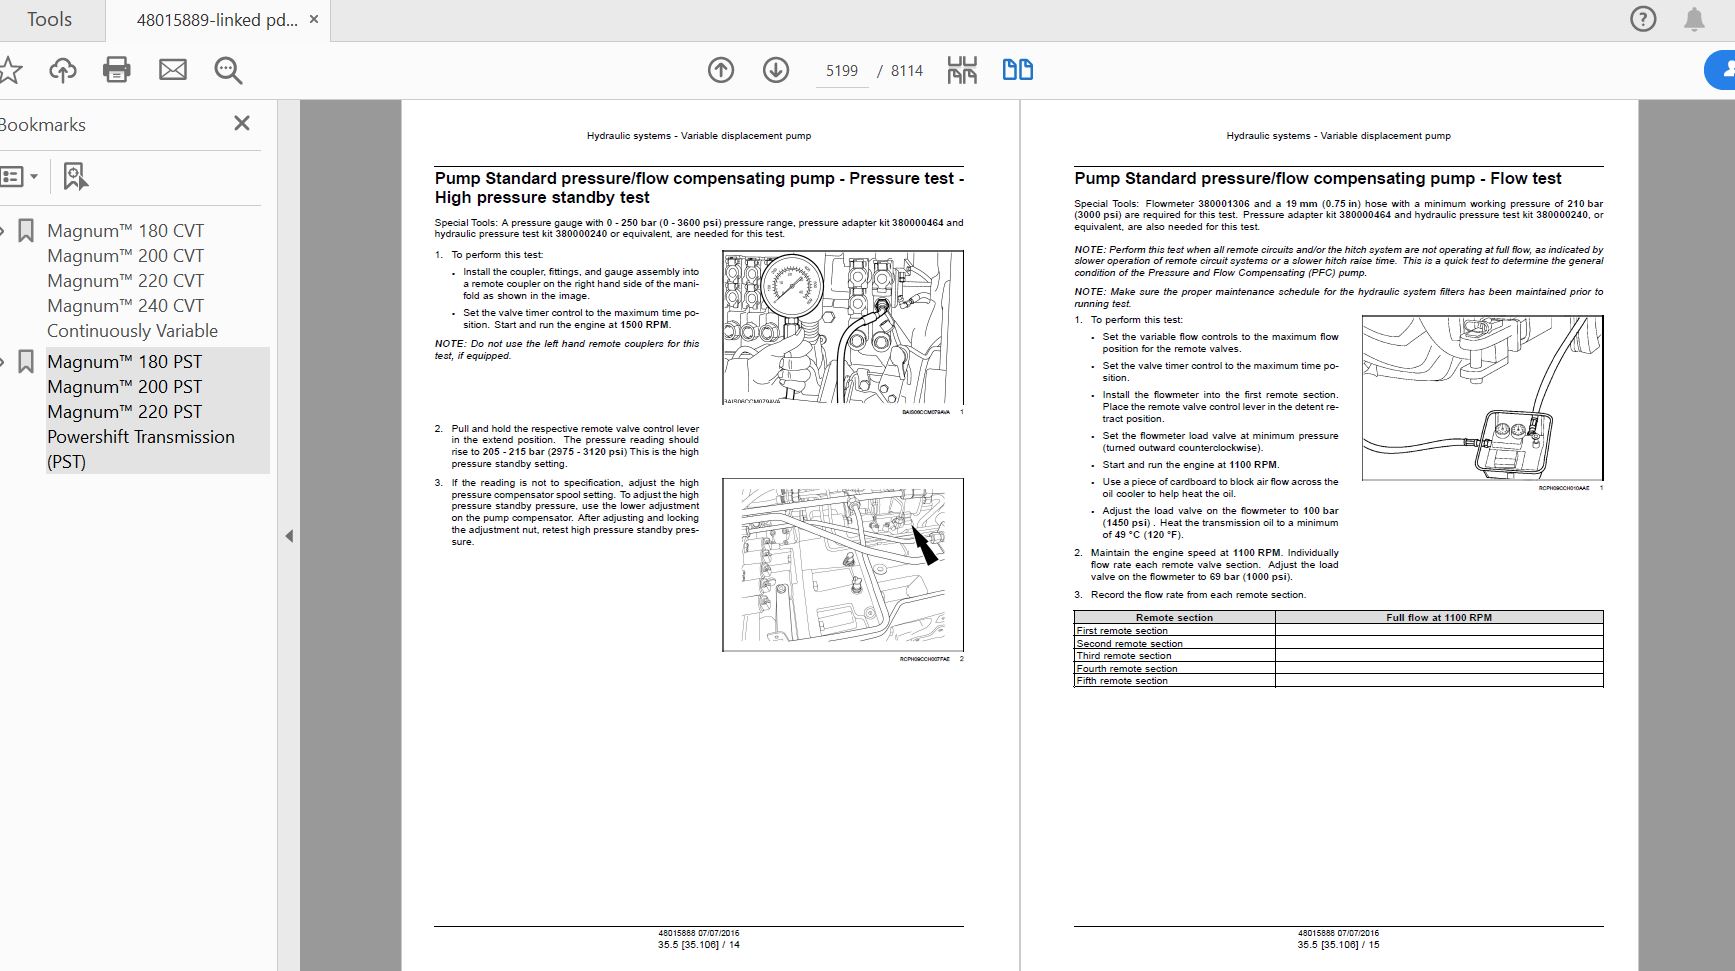Click the upload to cloud icon
Viewport: 1735px width, 971px height.
[62, 70]
